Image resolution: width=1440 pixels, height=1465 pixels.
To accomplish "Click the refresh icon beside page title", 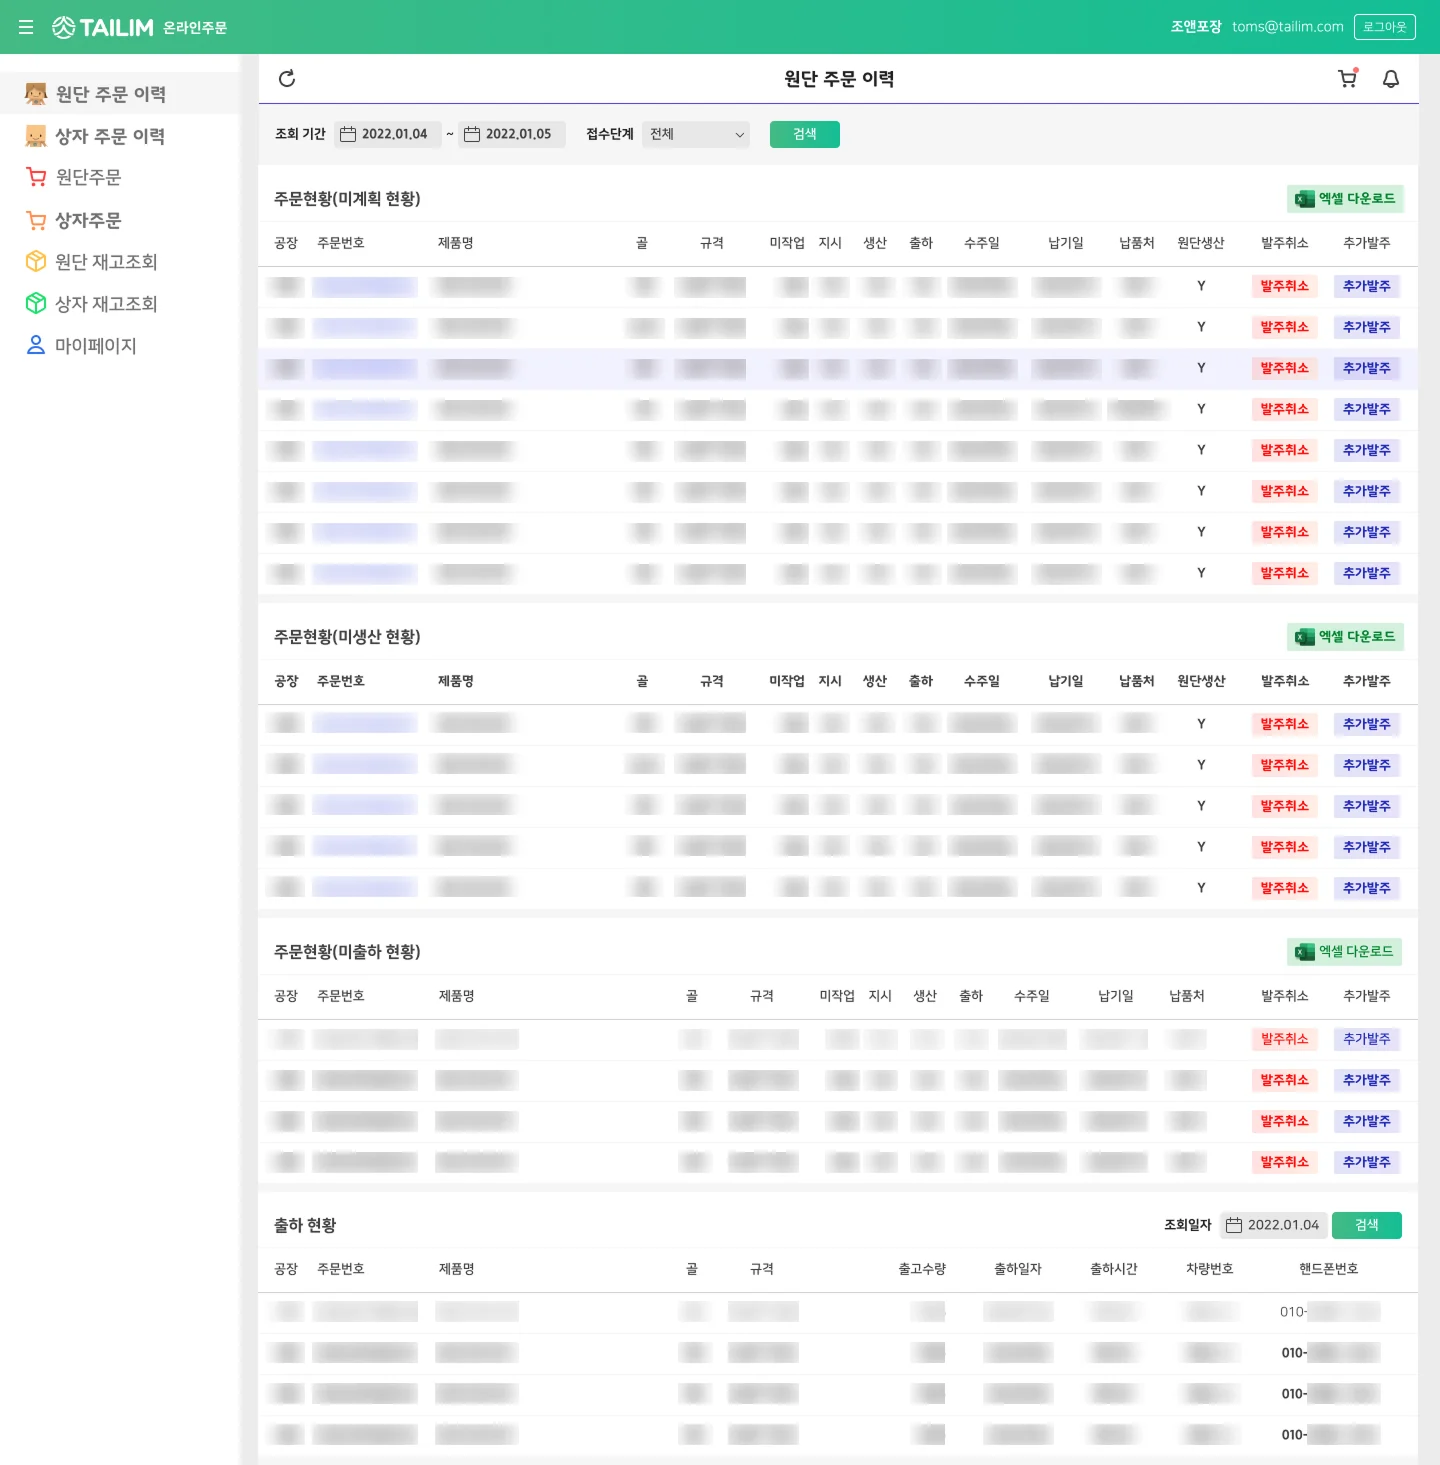I will [287, 78].
